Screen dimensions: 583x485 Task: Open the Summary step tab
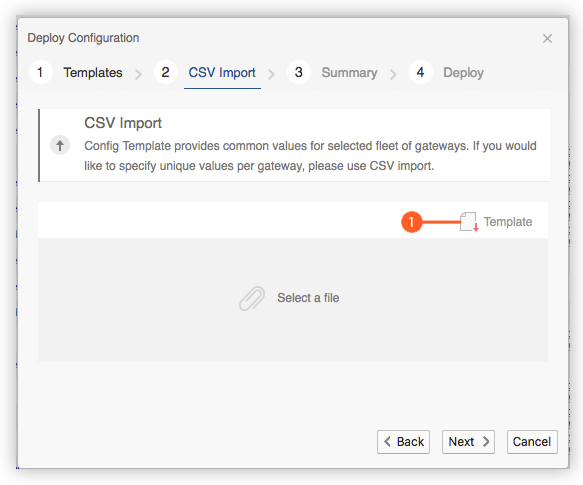pos(349,73)
